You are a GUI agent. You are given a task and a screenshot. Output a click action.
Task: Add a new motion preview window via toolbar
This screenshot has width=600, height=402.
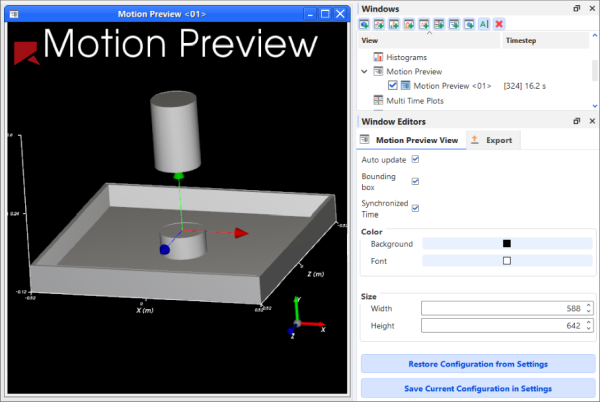click(x=454, y=24)
